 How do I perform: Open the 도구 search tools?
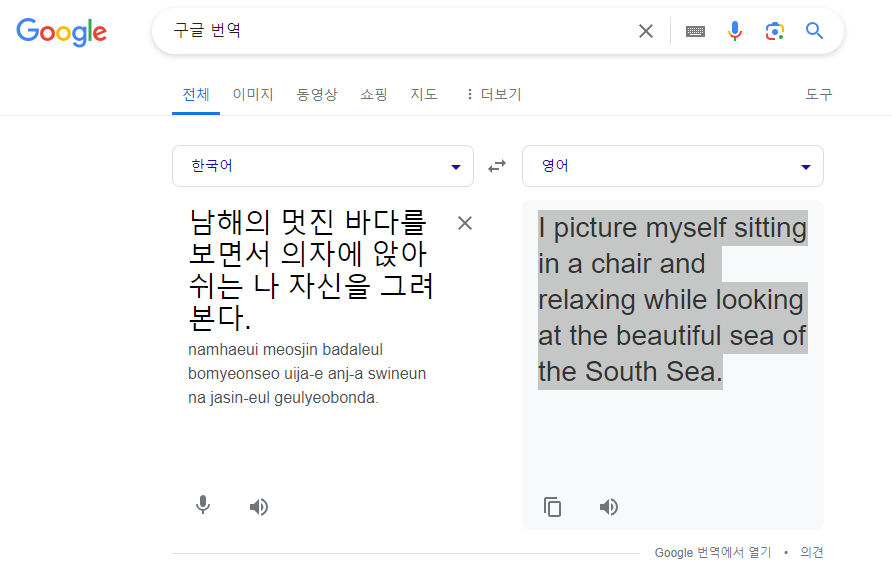tap(819, 95)
